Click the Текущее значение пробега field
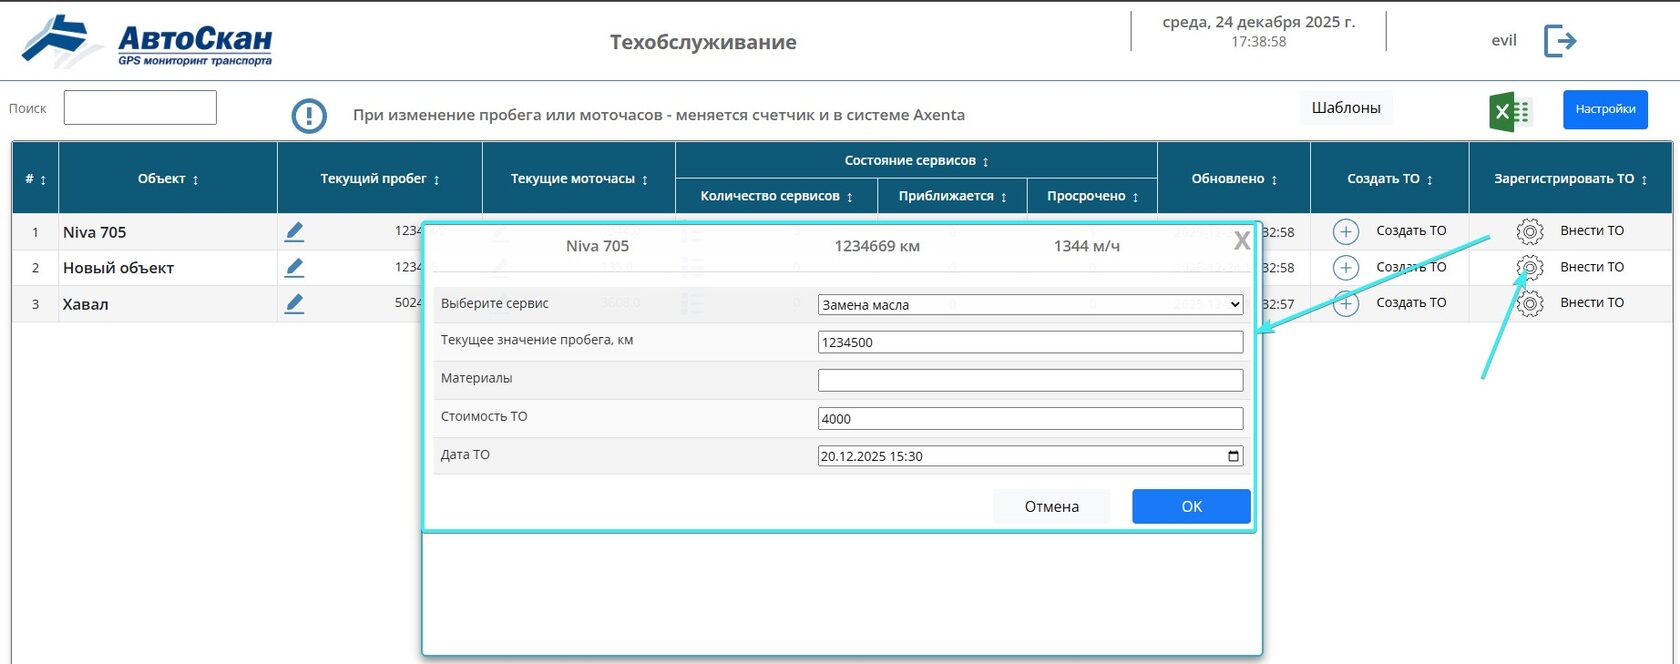The height and width of the screenshot is (664, 1680). click(x=1030, y=342)
